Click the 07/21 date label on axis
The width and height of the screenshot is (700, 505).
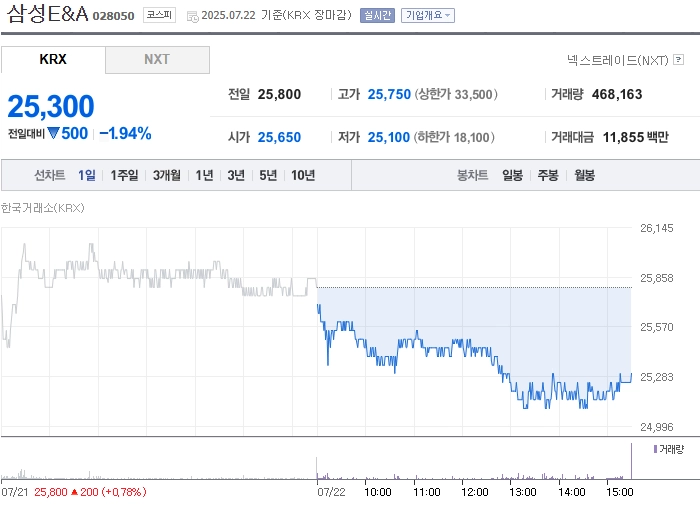point(15,492)
